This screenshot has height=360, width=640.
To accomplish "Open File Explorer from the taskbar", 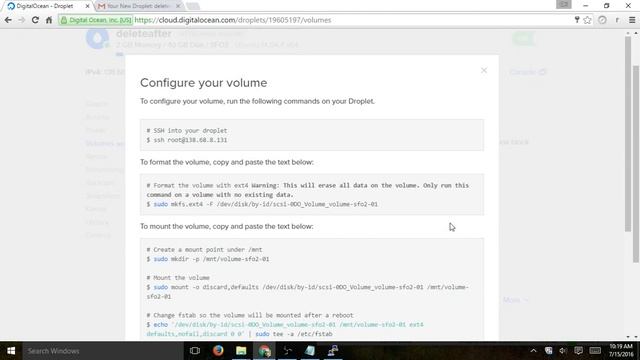I will 241,351.
